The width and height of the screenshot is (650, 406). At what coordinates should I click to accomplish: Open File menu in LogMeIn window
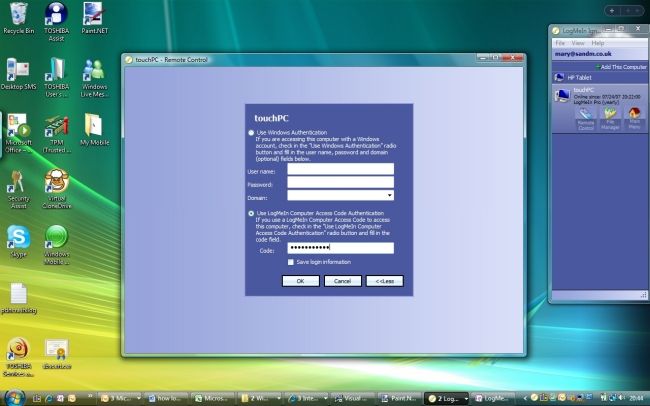point(560,43)
